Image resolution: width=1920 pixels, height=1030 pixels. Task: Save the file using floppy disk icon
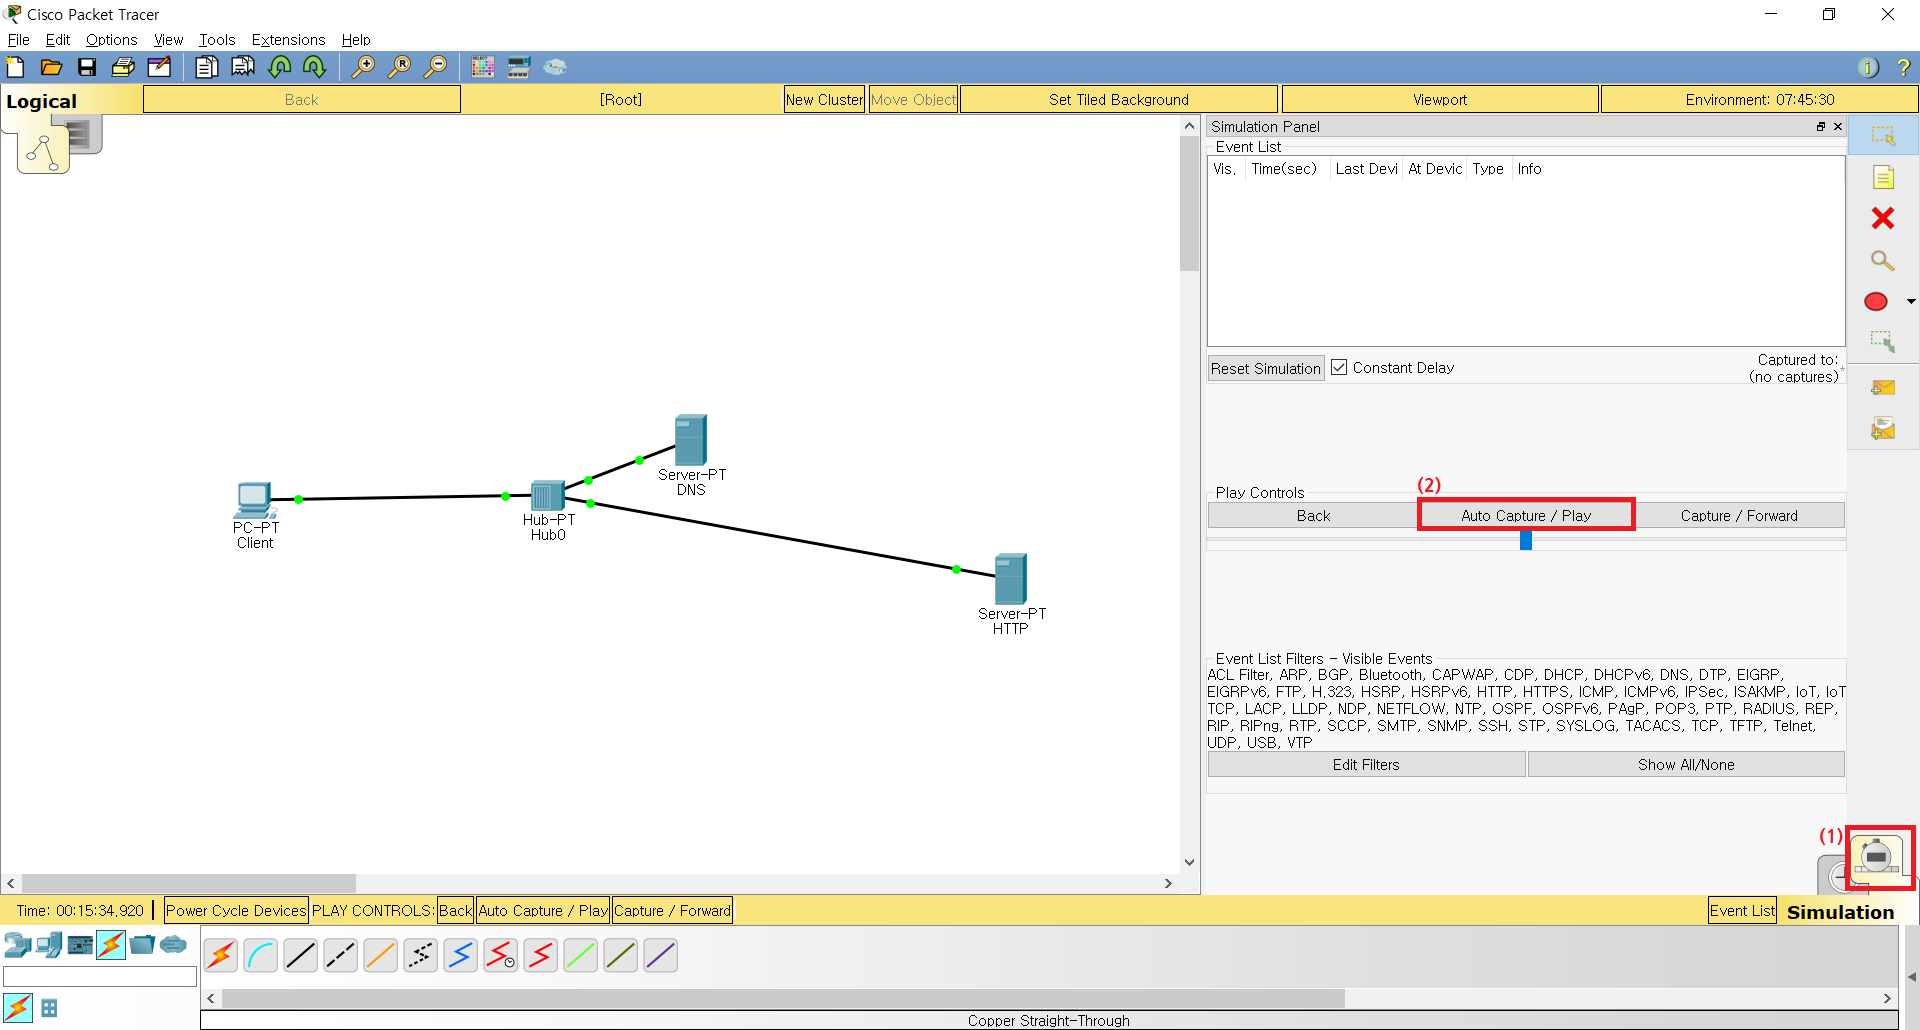(x=87, y=67)
